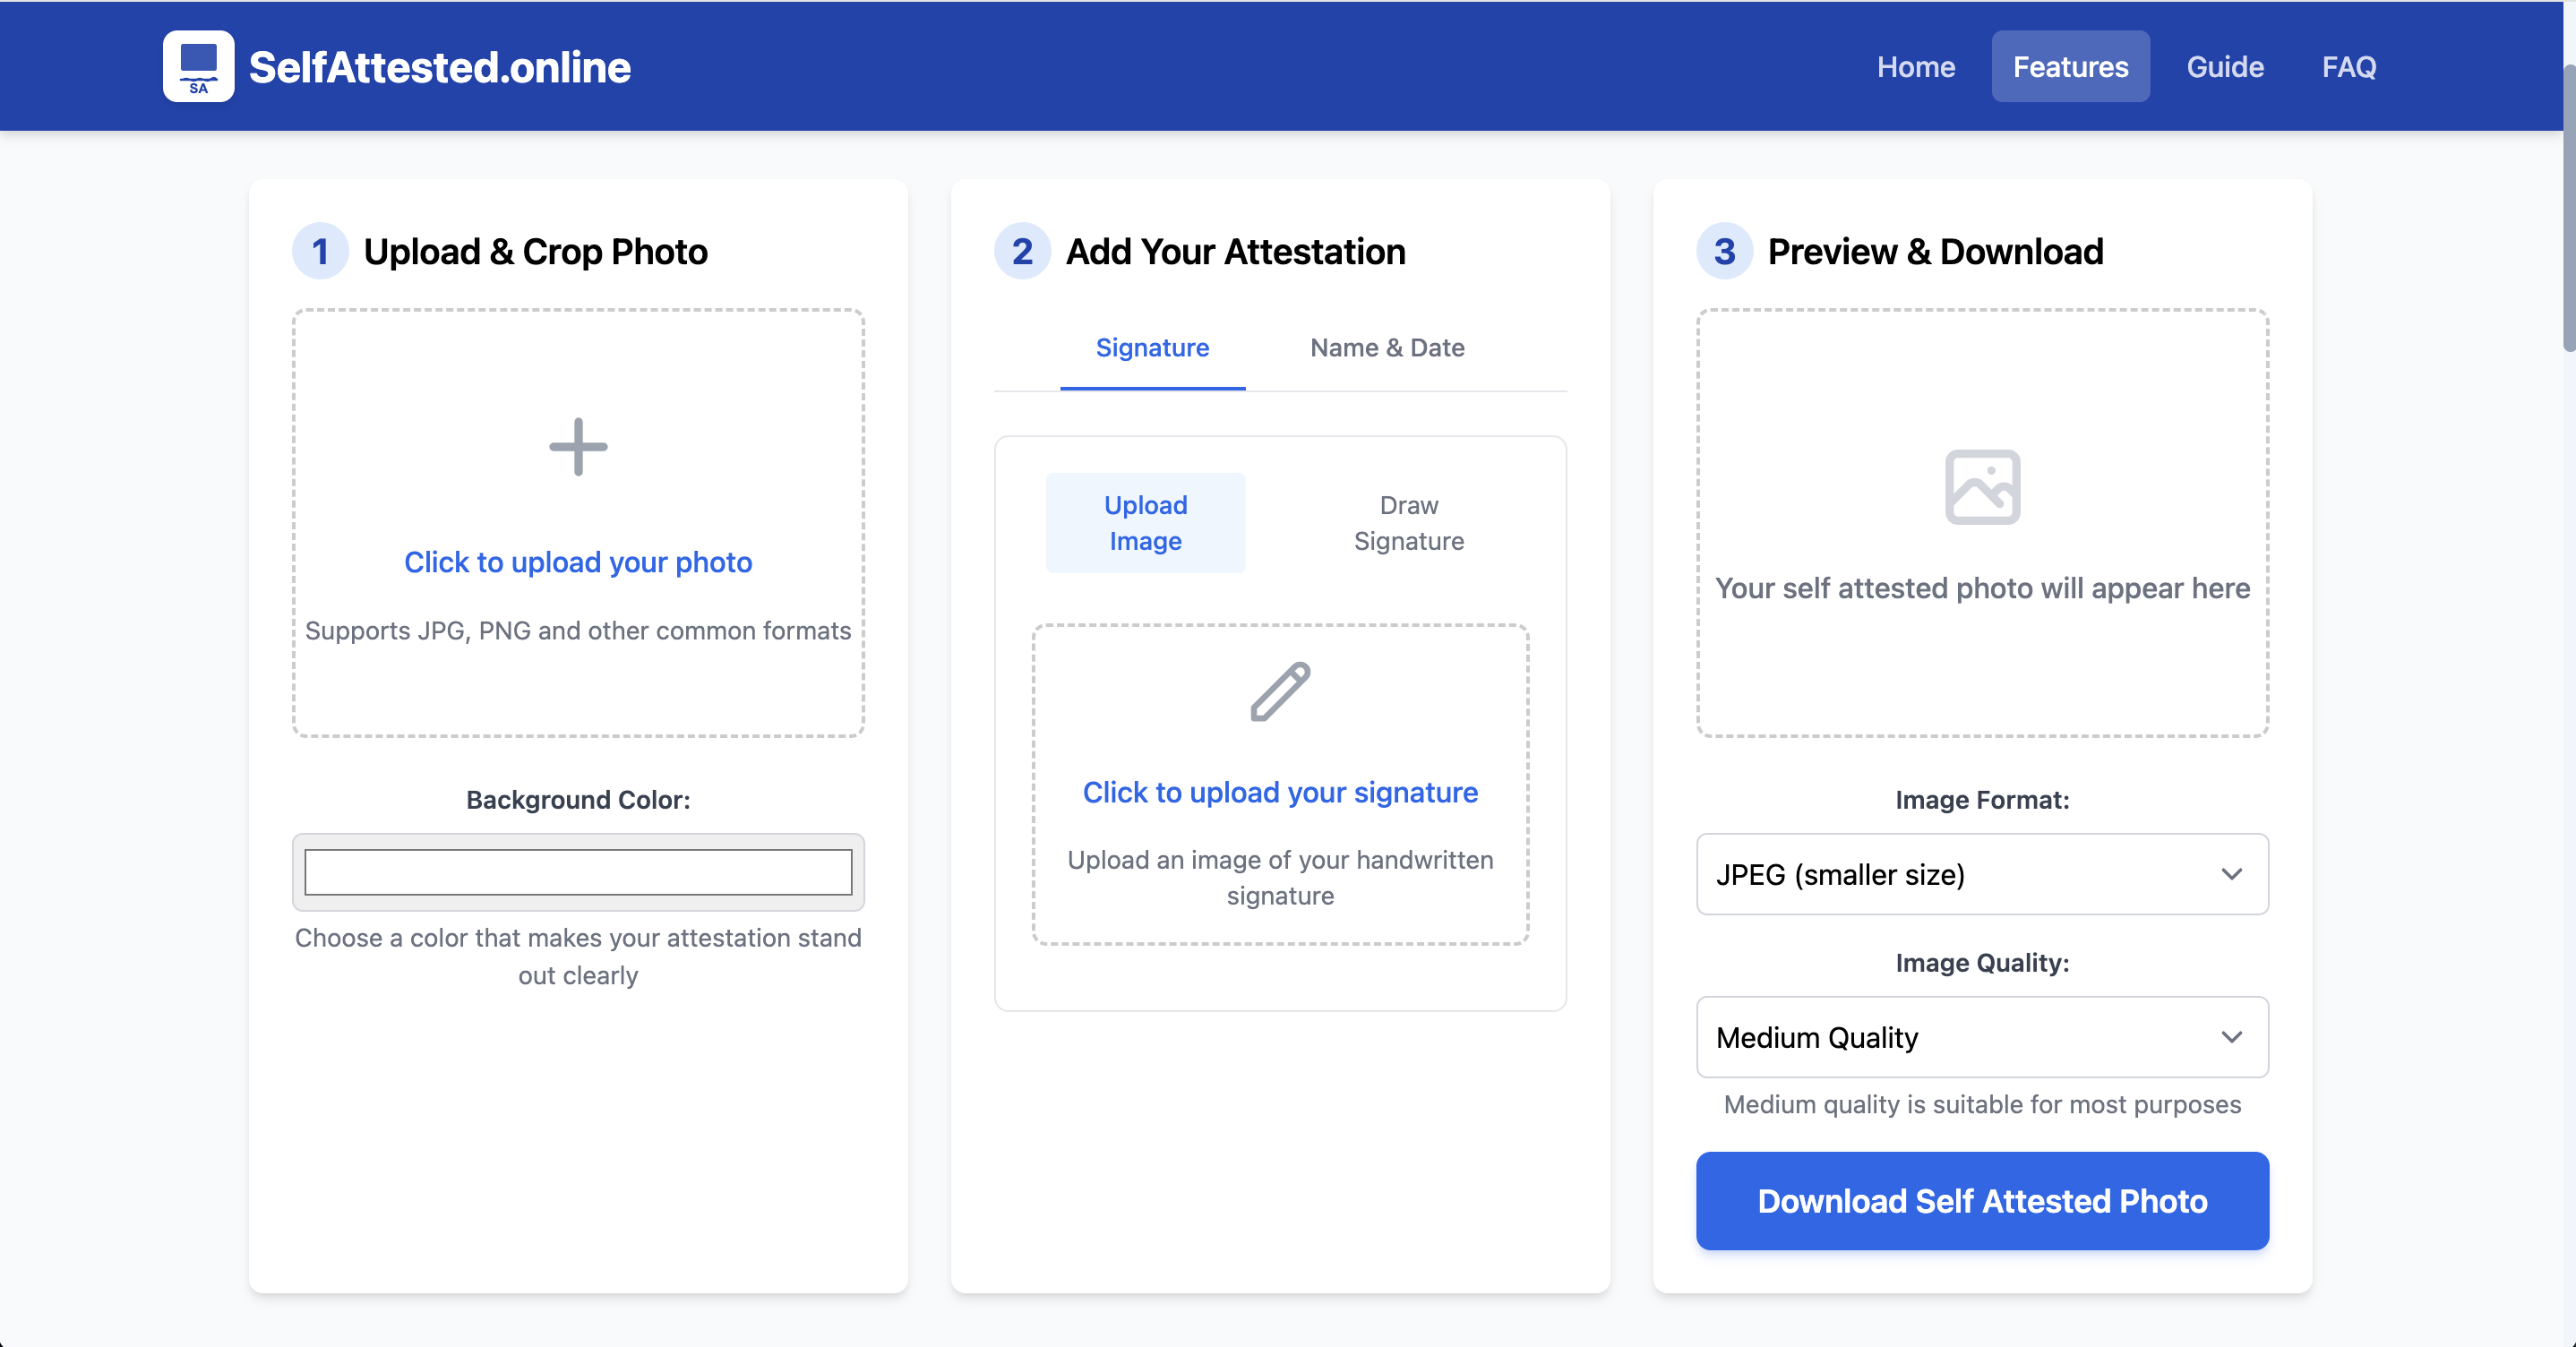Click the 'Image Quality:' label
Screen dimensions: 2576x1347
[x=1982, y=963]
